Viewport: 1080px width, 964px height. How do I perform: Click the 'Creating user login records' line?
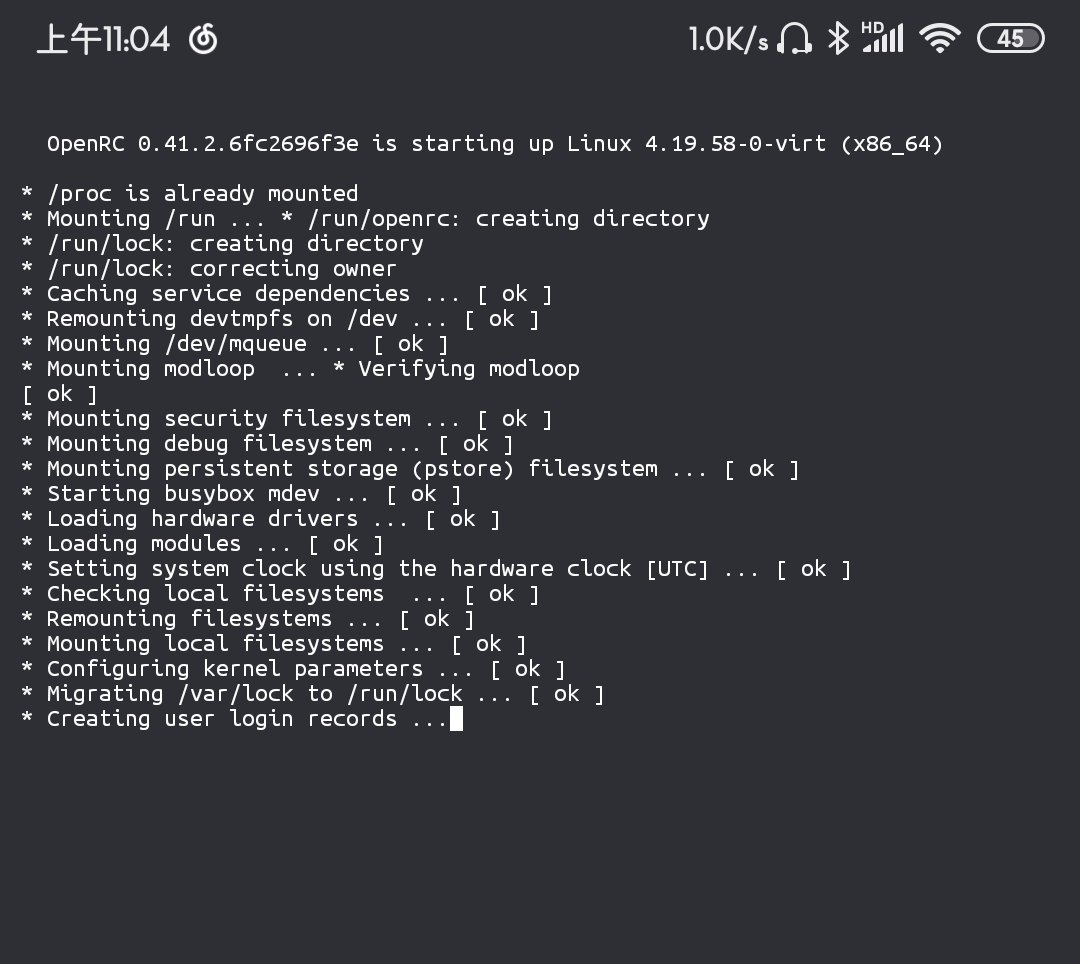[x=235, y=719]
